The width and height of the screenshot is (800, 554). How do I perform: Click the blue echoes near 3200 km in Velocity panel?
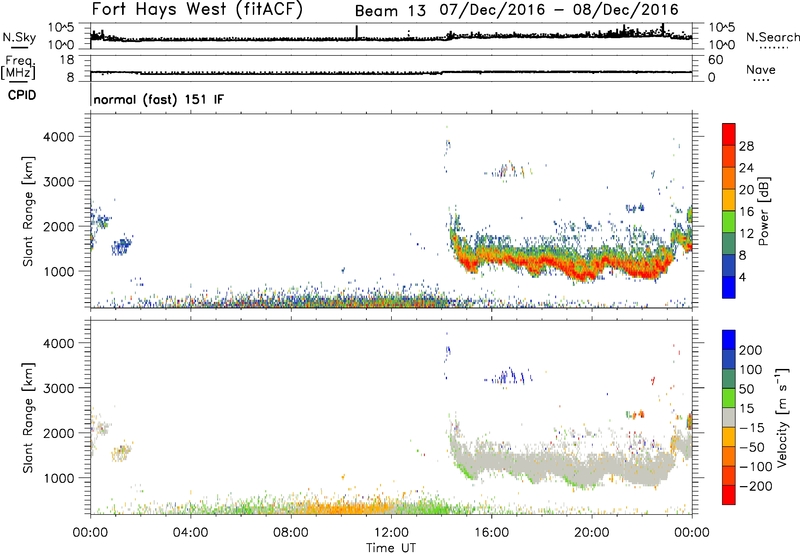click(x=509, y=376)
